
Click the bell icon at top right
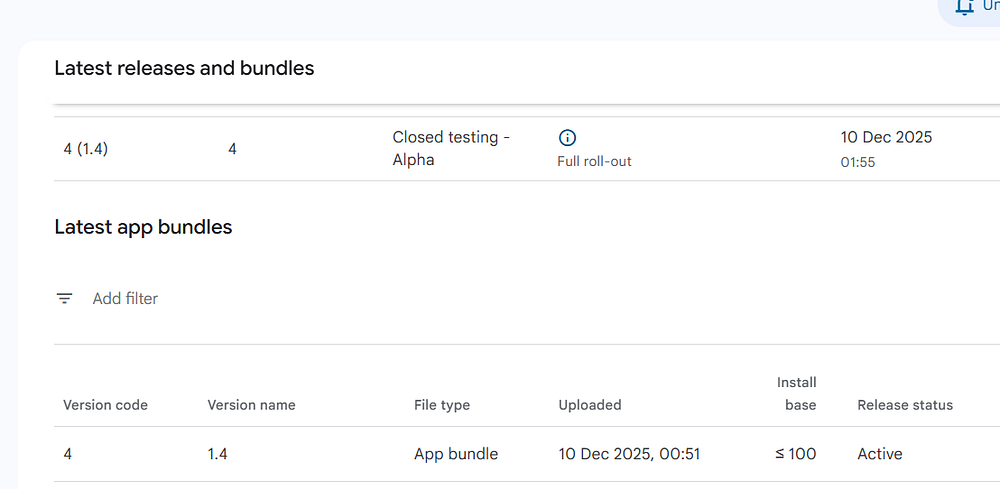tap(964, 6)
